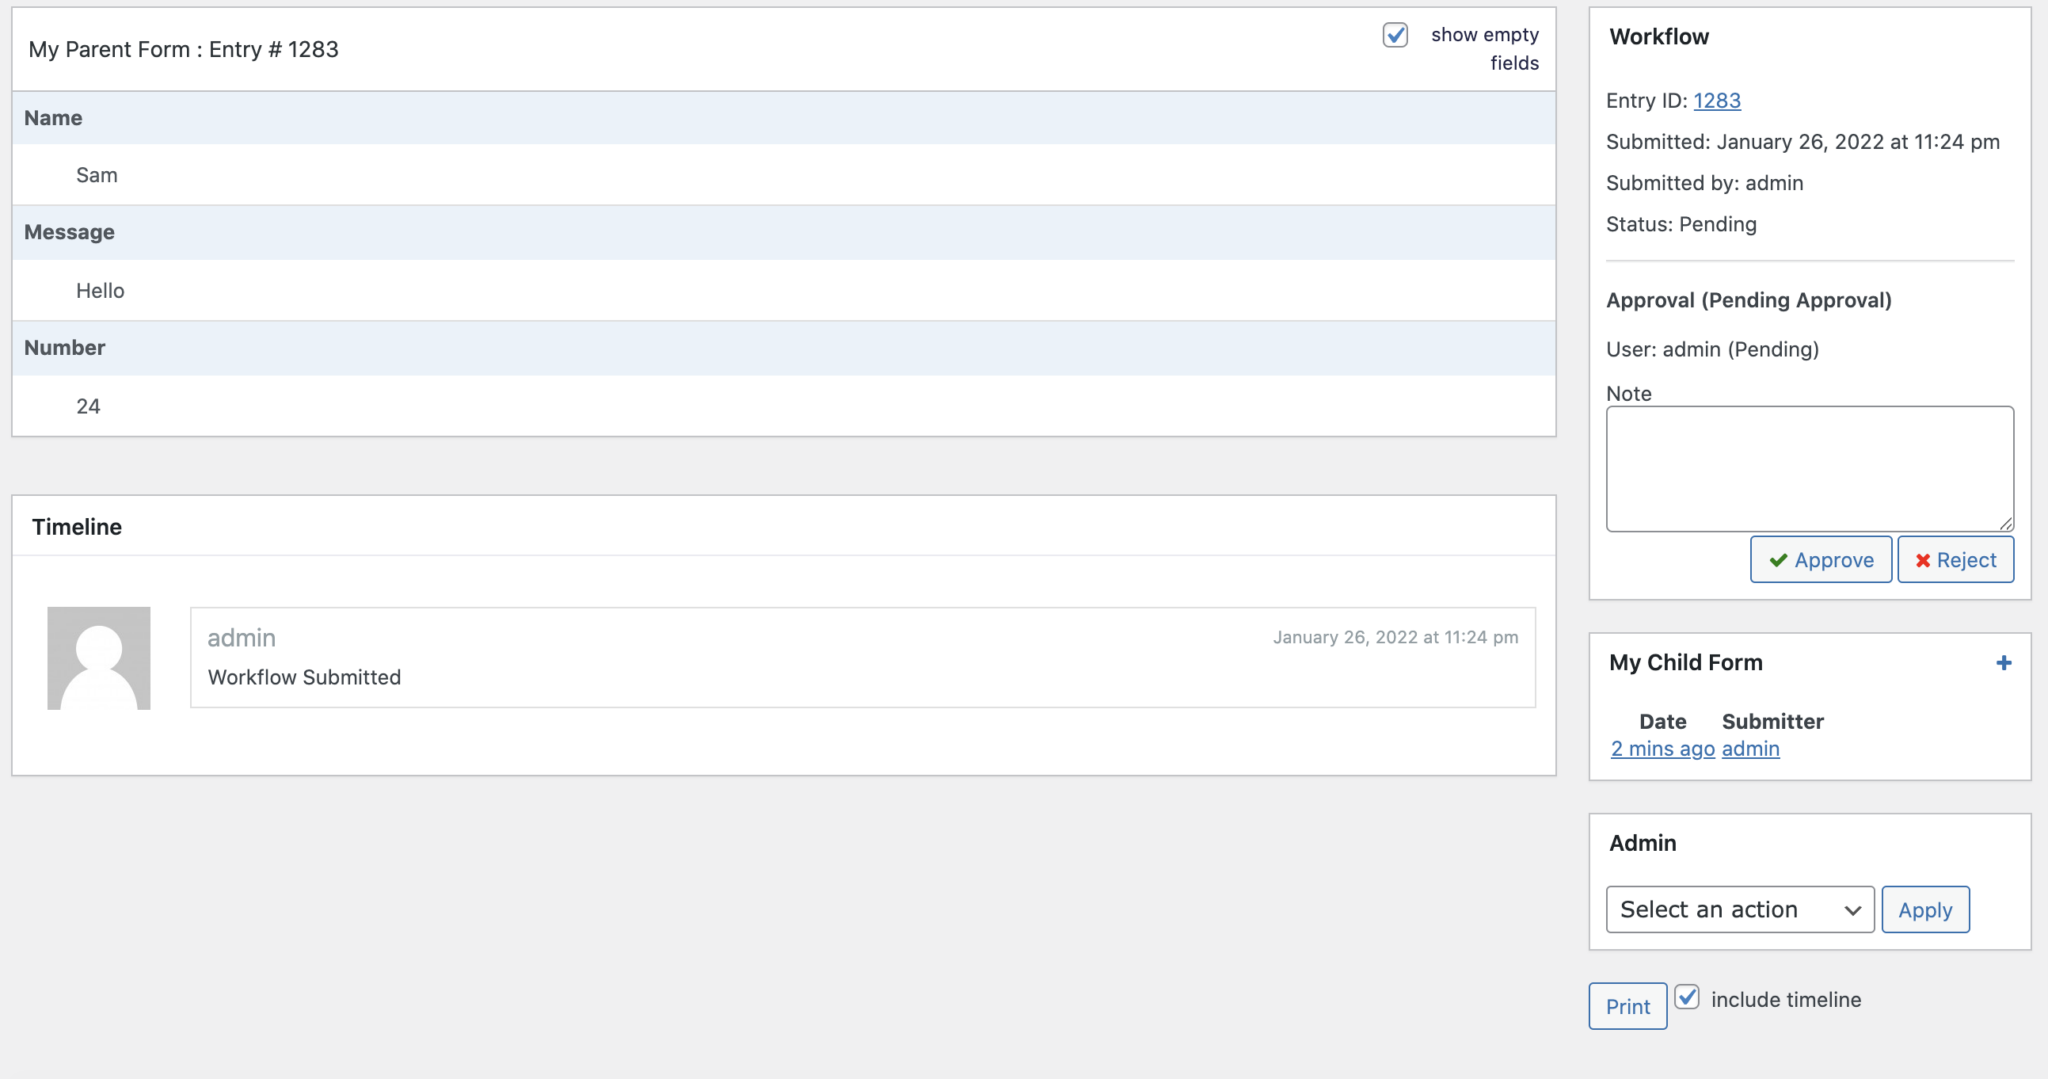Click the Name field value Sam
The width and height of the screenshot is (2048, 1079).
click(x=97, y=176)
